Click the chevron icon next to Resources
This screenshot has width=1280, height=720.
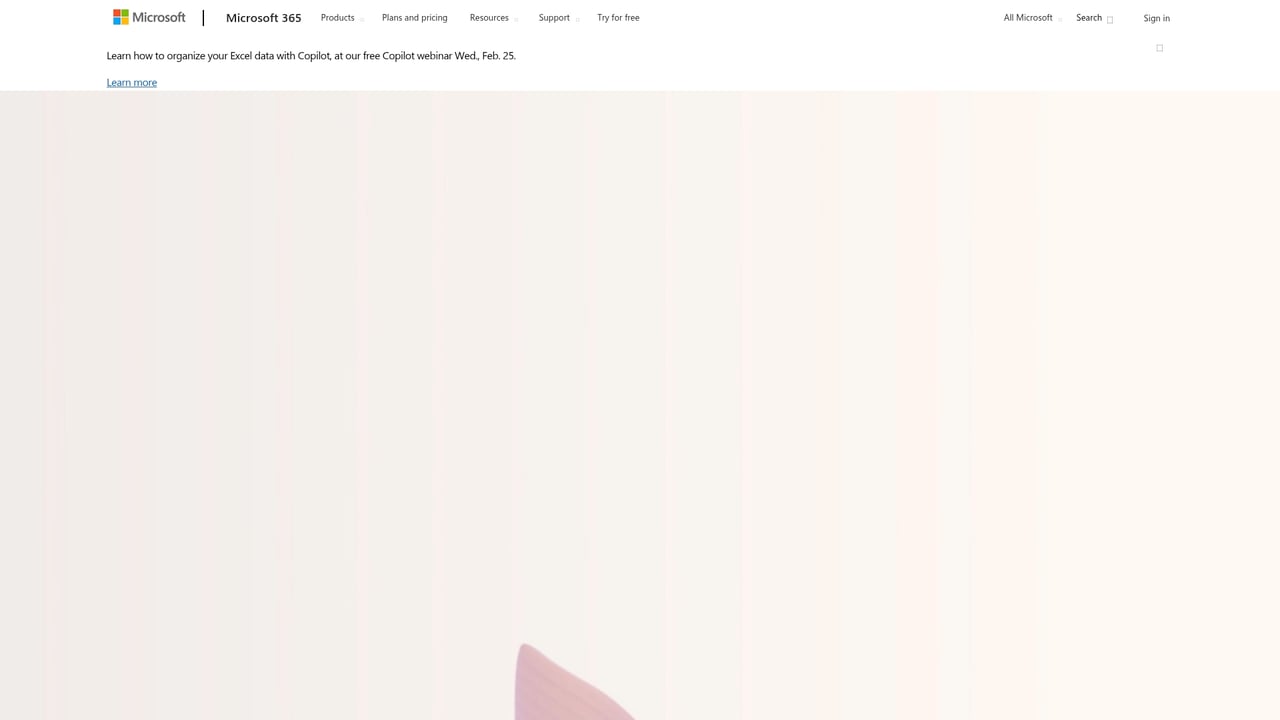[517, 19]
